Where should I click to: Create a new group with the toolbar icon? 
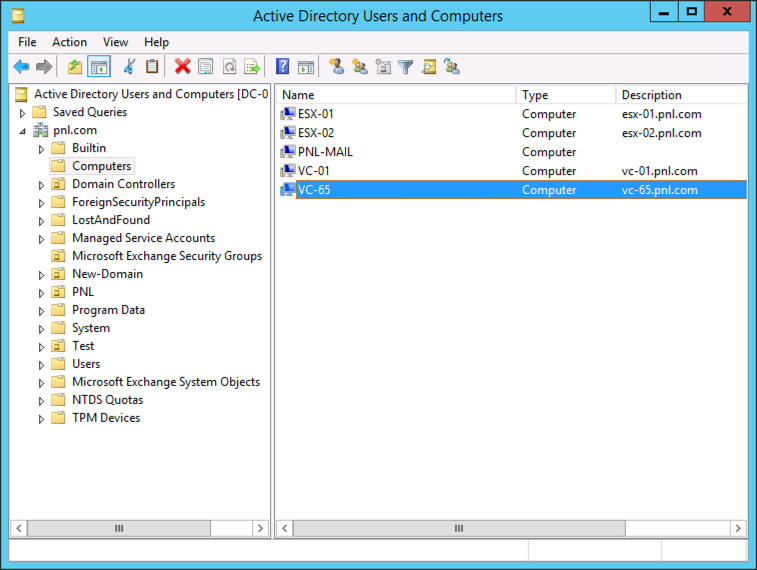(360, 67)
